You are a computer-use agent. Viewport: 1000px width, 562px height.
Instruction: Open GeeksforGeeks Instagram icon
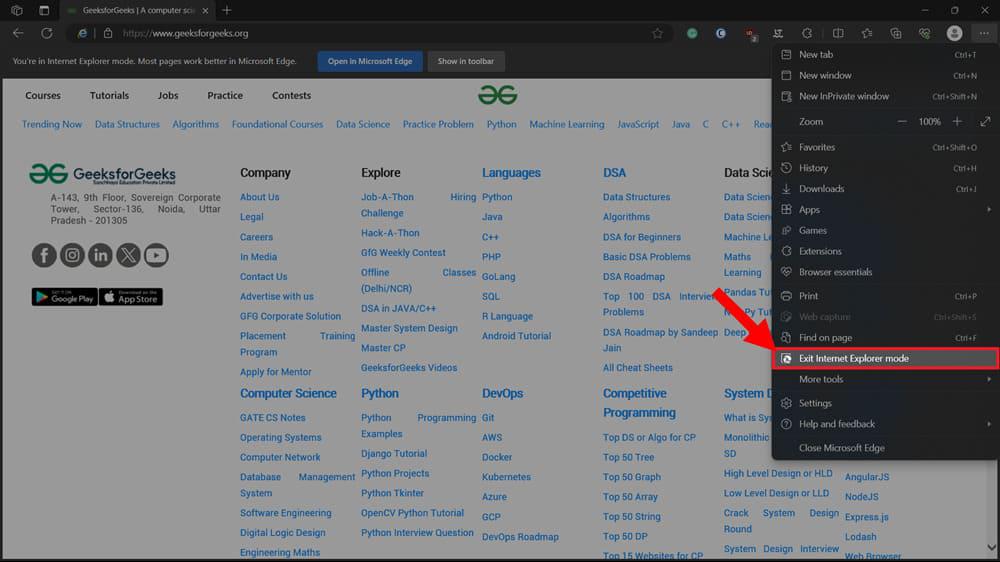tap(72, 255)
